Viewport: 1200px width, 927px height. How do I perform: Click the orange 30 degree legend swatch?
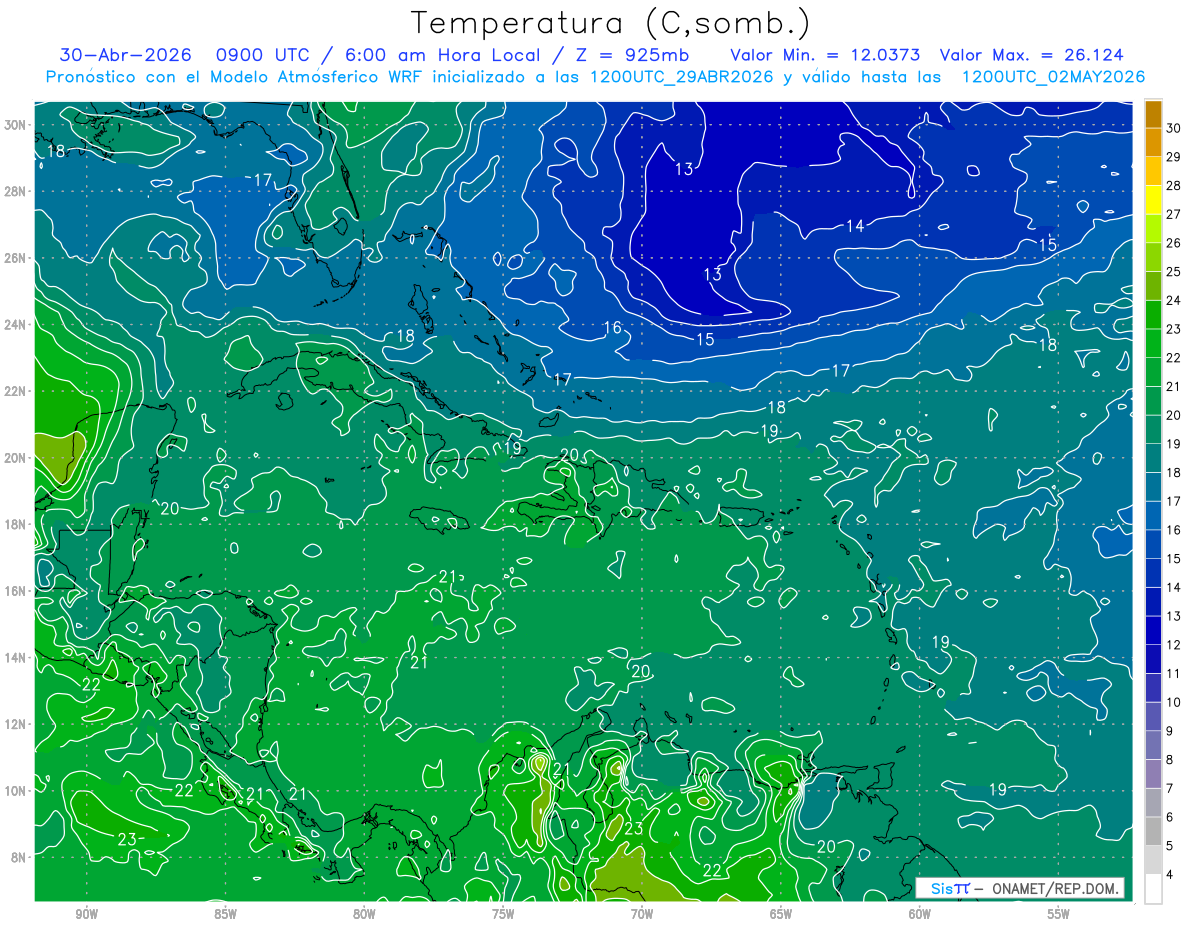coord(1153,114)
